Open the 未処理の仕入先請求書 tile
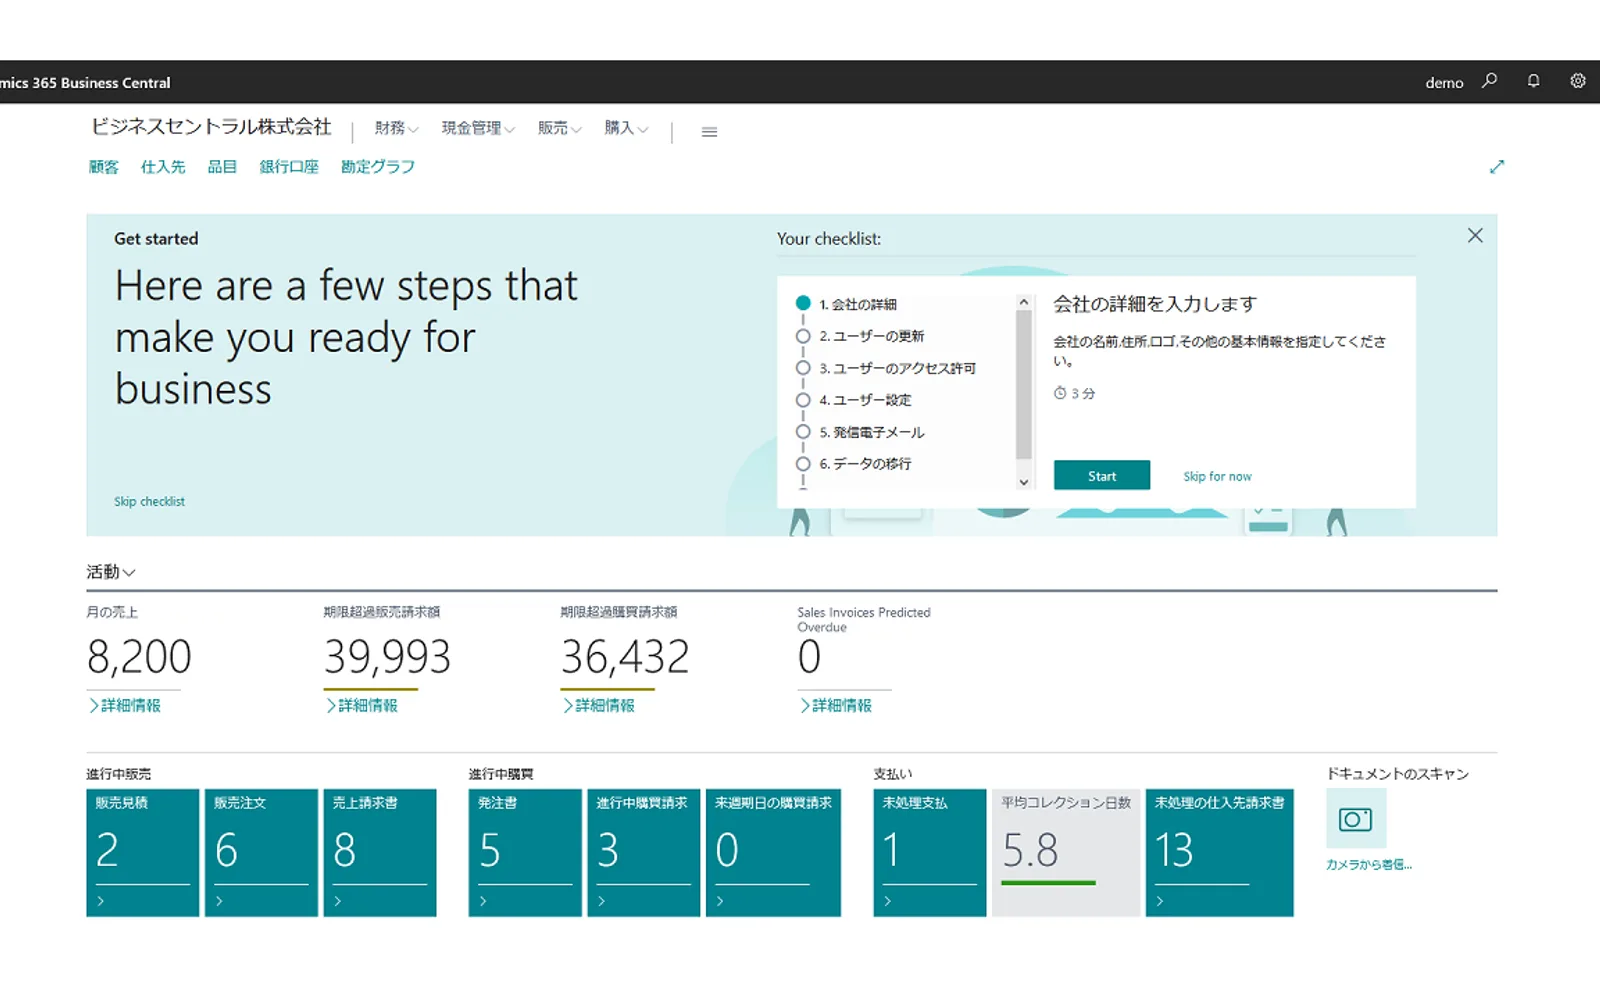The image size is (1600, 1000). [x=1220, y=853]
